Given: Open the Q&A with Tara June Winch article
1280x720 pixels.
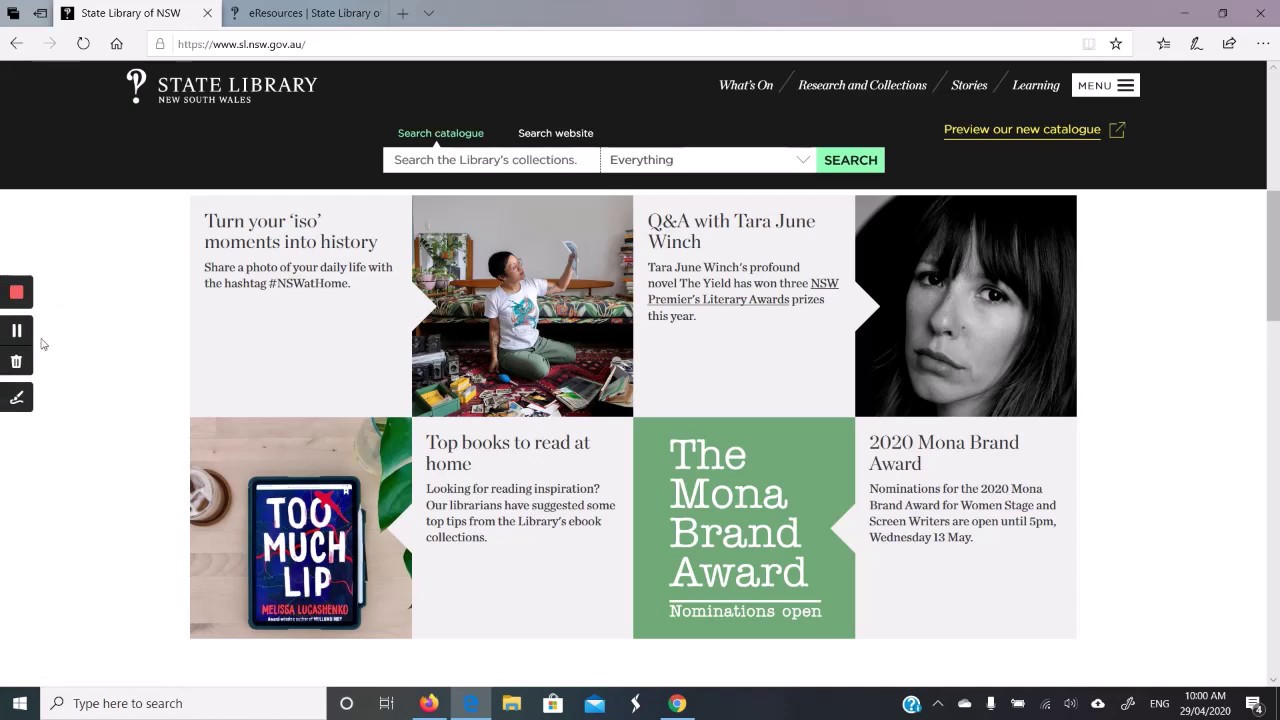Looking at the screenshot, I should 731,231.
